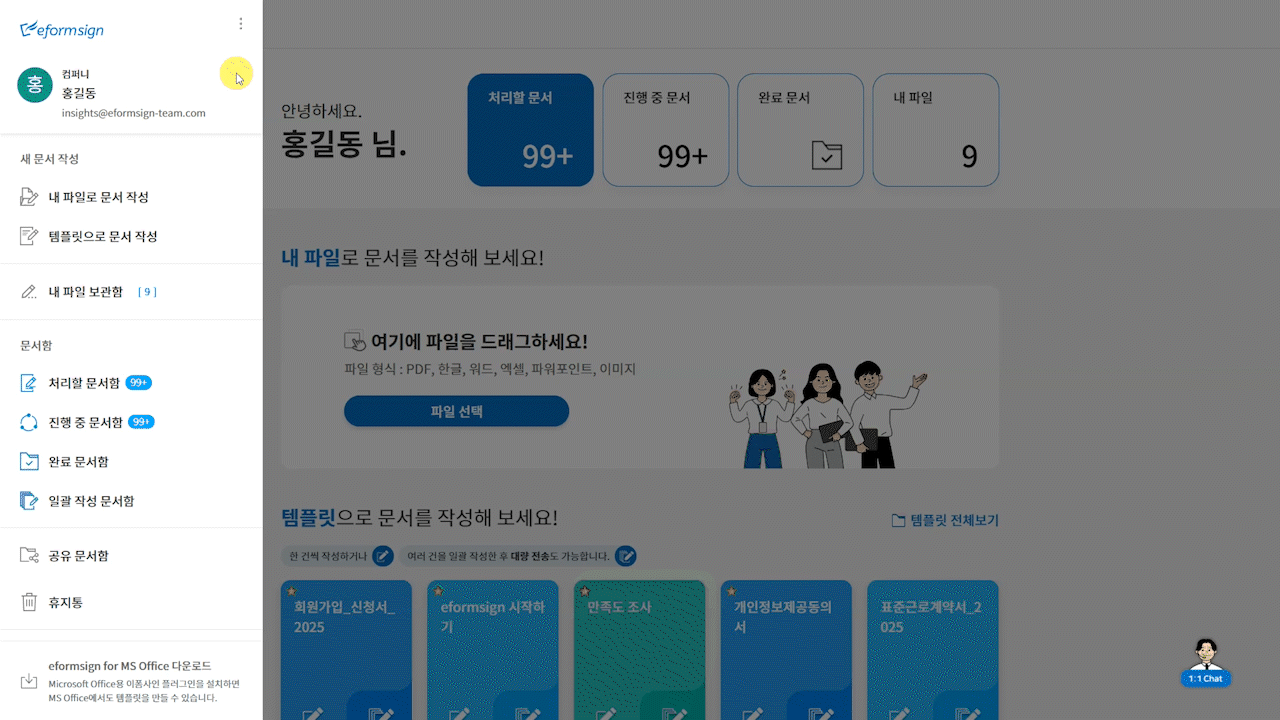Open the three-dot menu beside eformsign logo
Viewport: 1280px width, 720px height.
tap(240, 24)
